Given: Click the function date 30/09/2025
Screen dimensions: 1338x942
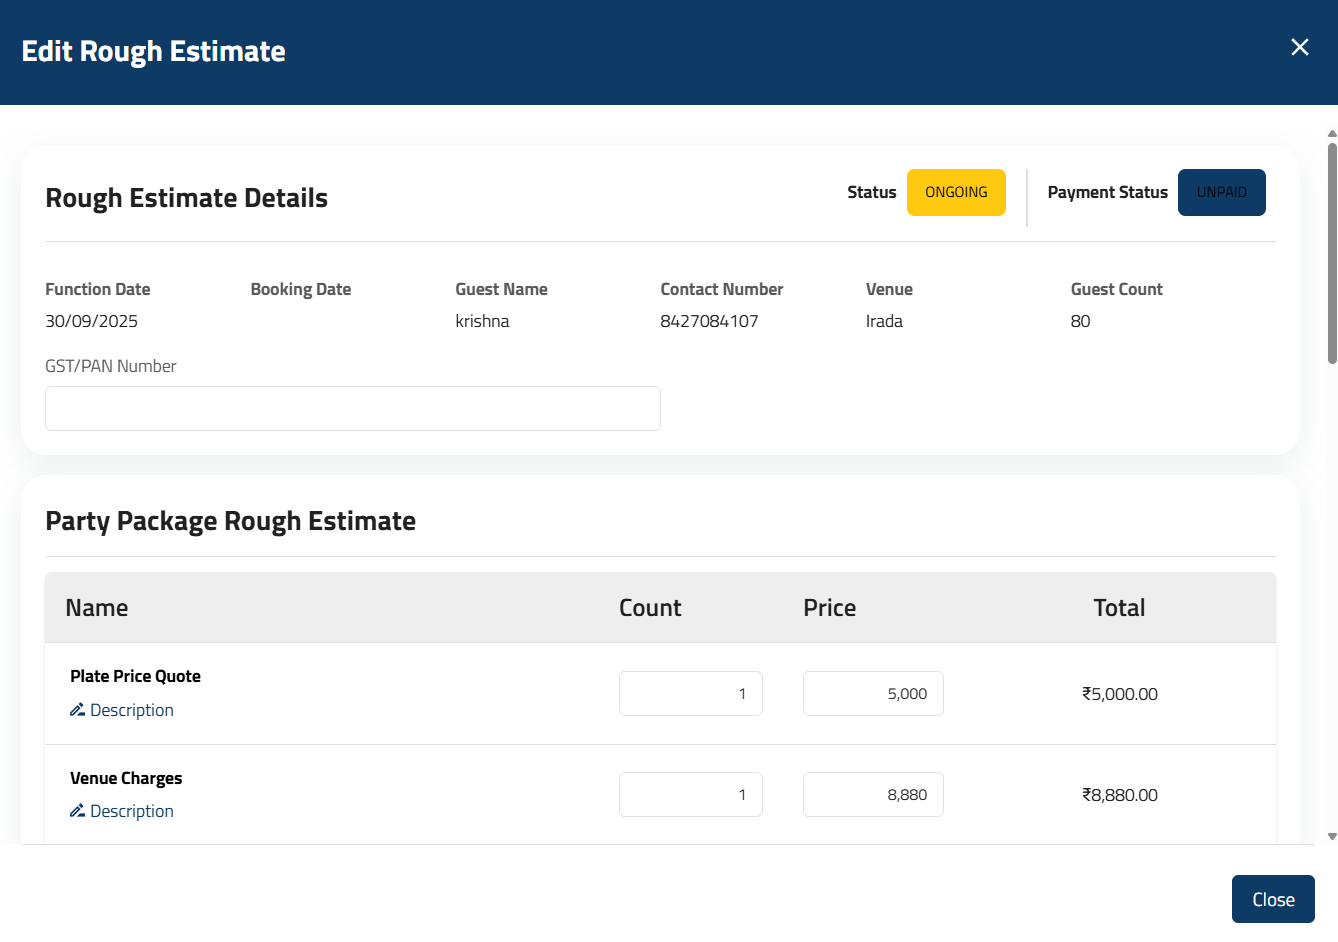Looking at the screenshot, I should coord(91,321).
